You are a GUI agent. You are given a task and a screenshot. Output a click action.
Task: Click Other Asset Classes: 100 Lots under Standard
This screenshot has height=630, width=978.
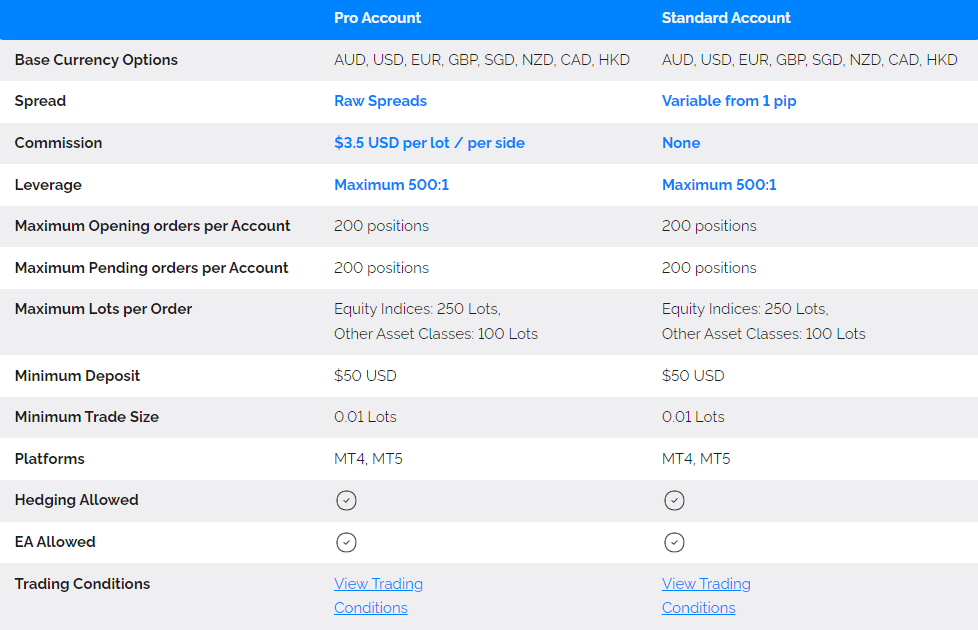pos(763,334)
